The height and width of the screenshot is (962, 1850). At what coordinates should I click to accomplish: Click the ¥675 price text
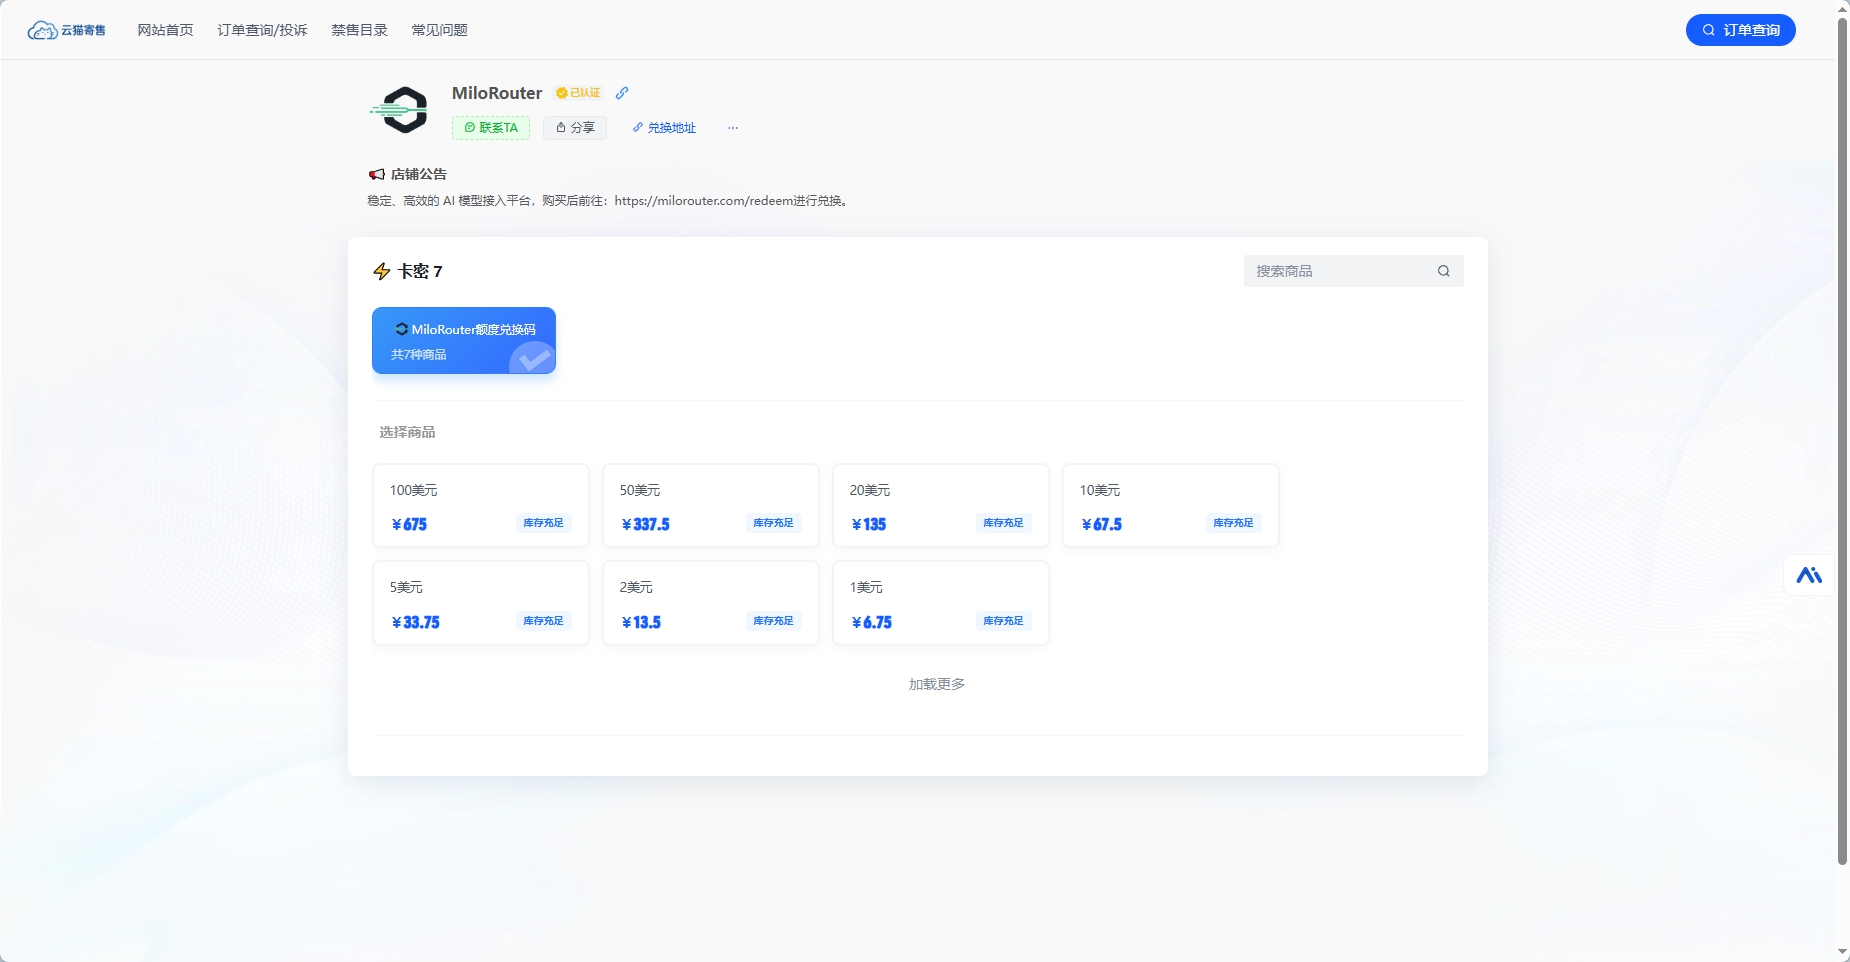pos(409,524)
